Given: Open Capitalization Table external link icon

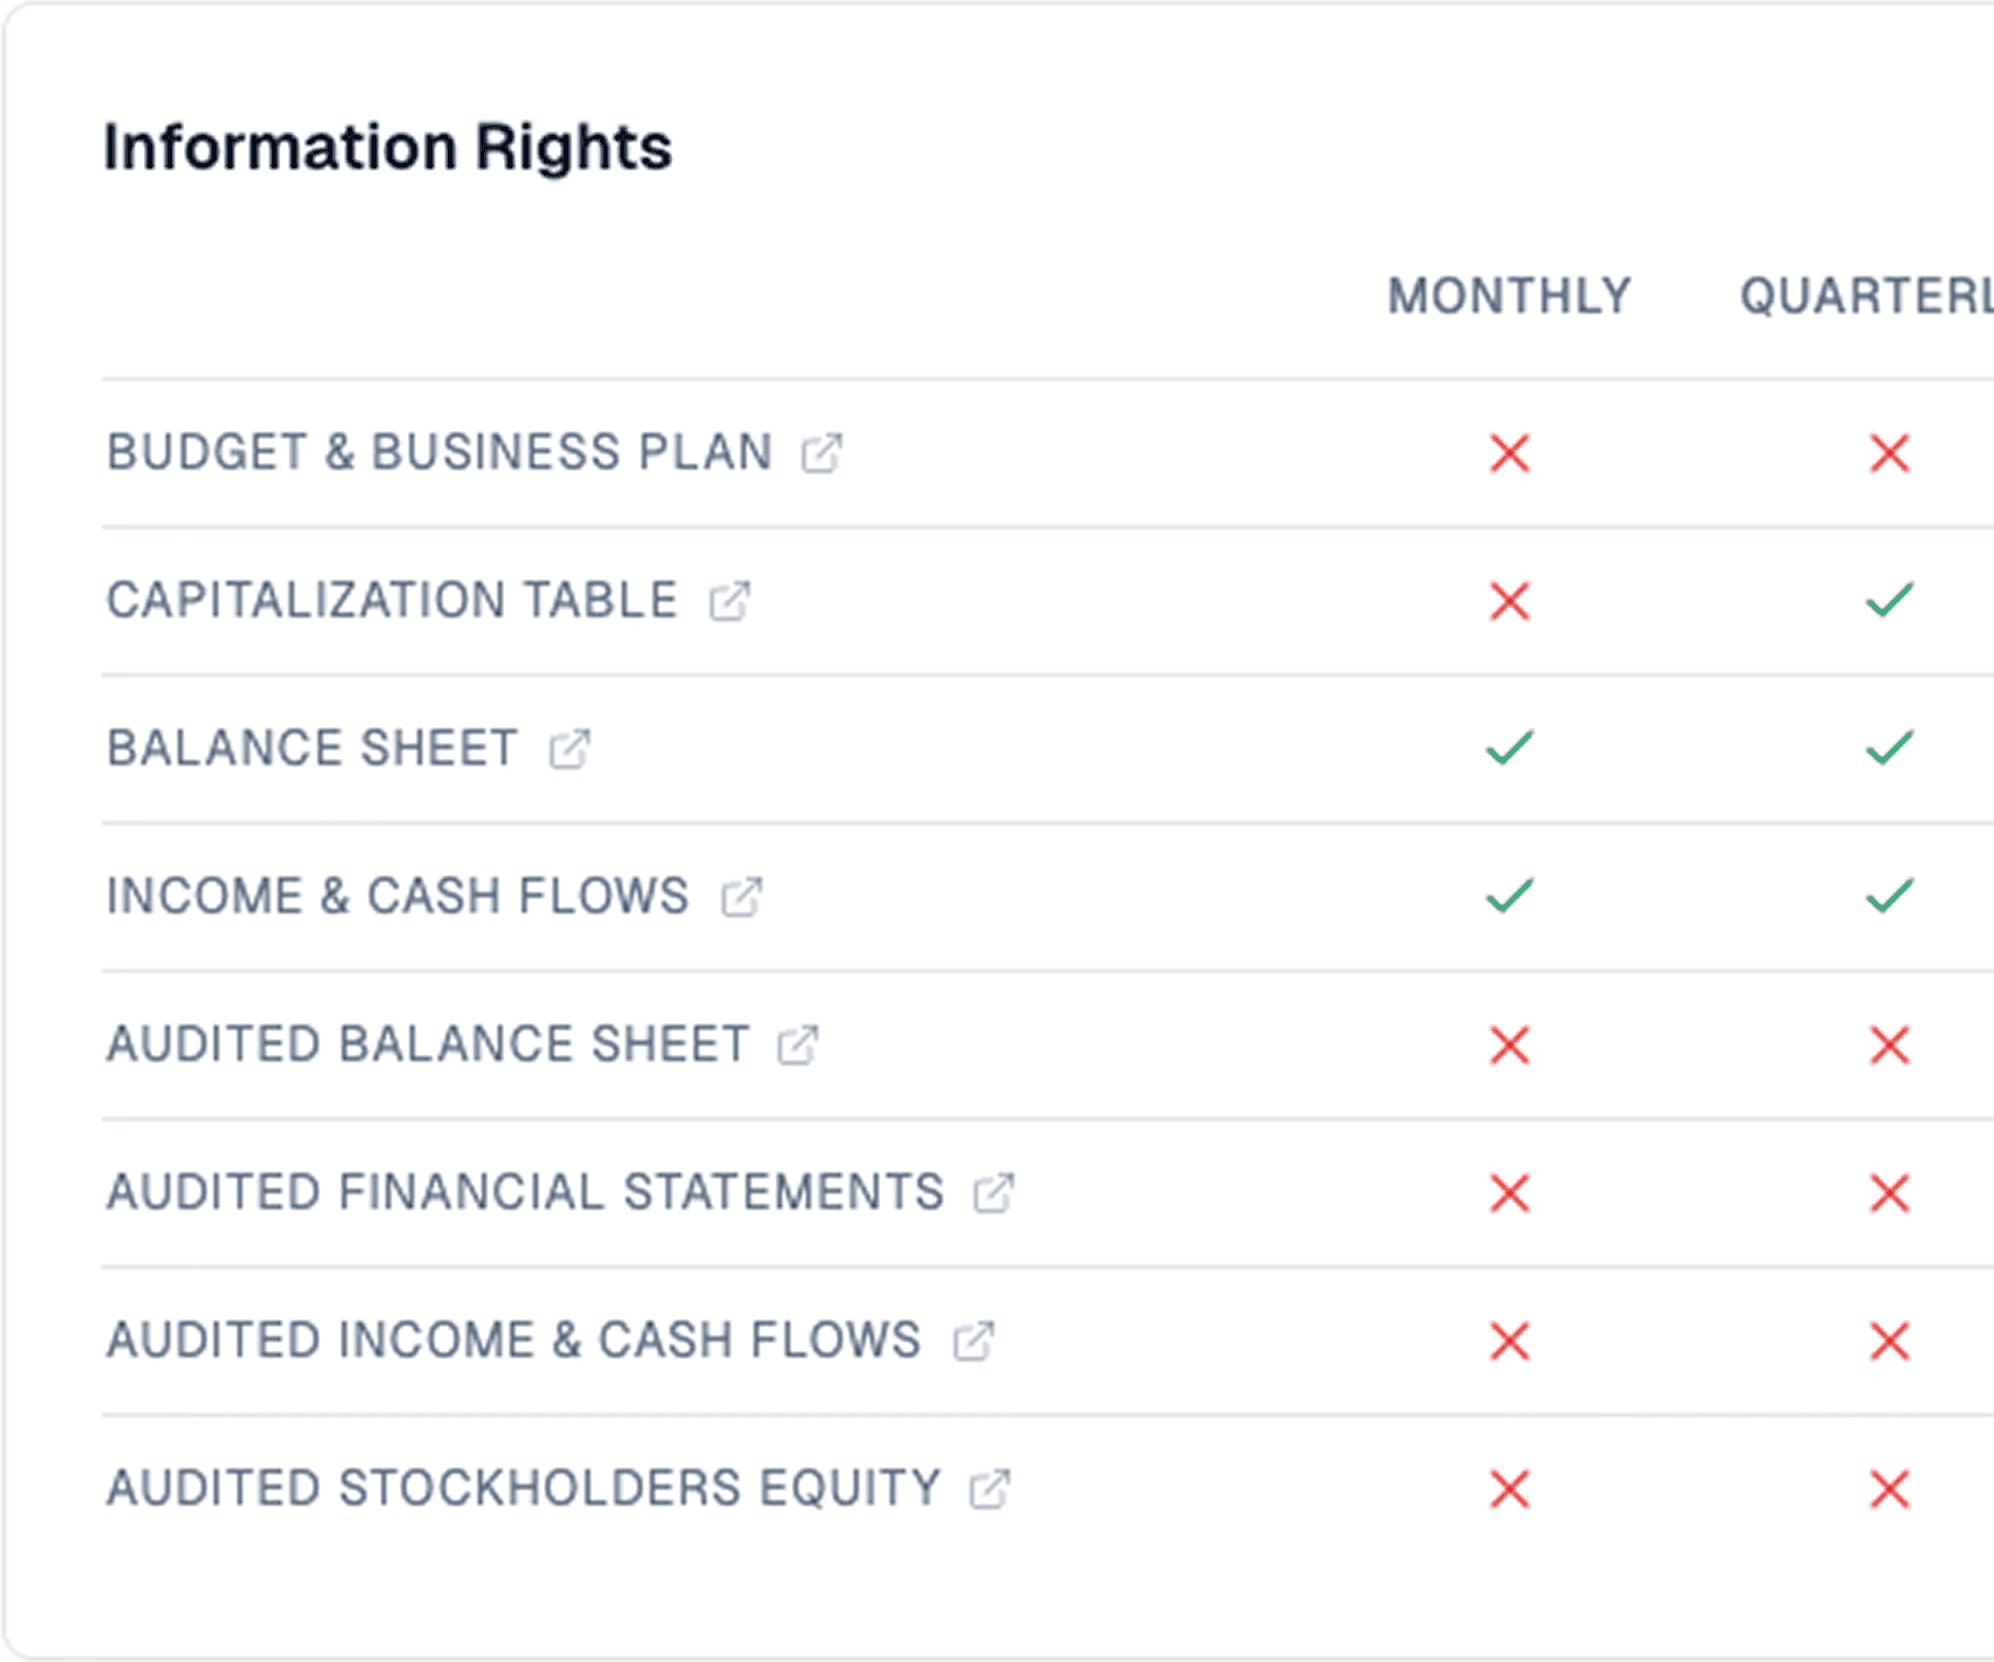Looking at the screenshot, I should [730, 601].
